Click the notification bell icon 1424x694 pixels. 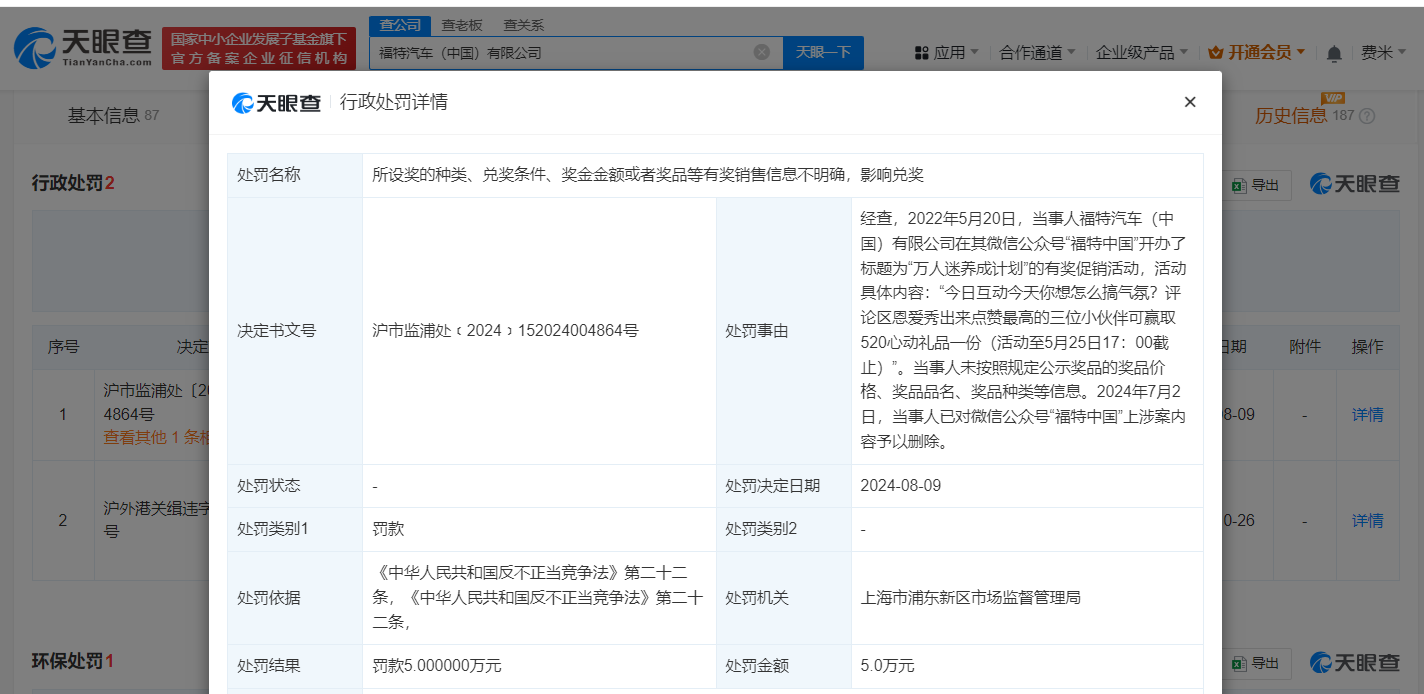(x=1333, y=52)
